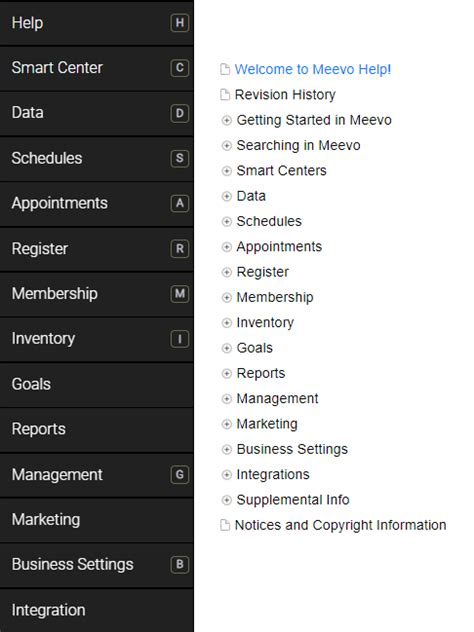Viewport: 474px width, 632px height.
Task: Open the Revision History page link
Action: [x=285, y=95]
